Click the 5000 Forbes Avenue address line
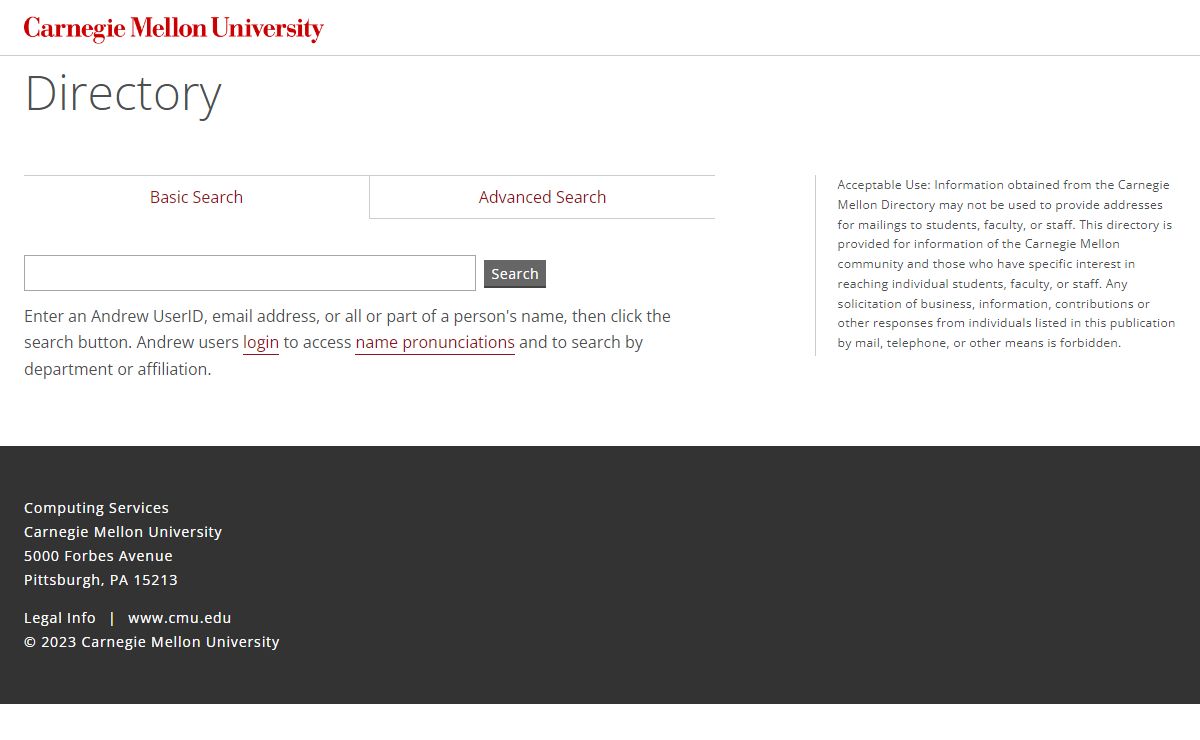This screenshot has height=740, width=1200. pos(98,556)
